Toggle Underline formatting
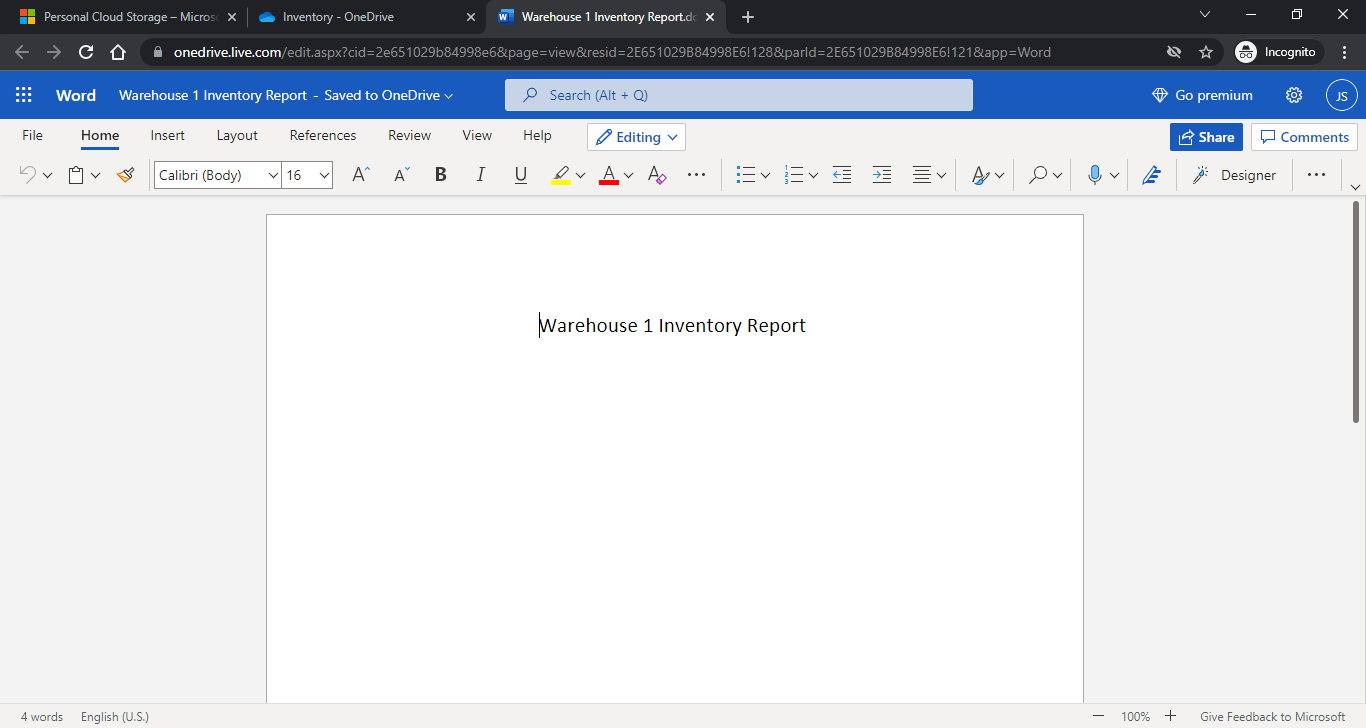This screenshot has height=728, width=1366. [x=520, y=175]
